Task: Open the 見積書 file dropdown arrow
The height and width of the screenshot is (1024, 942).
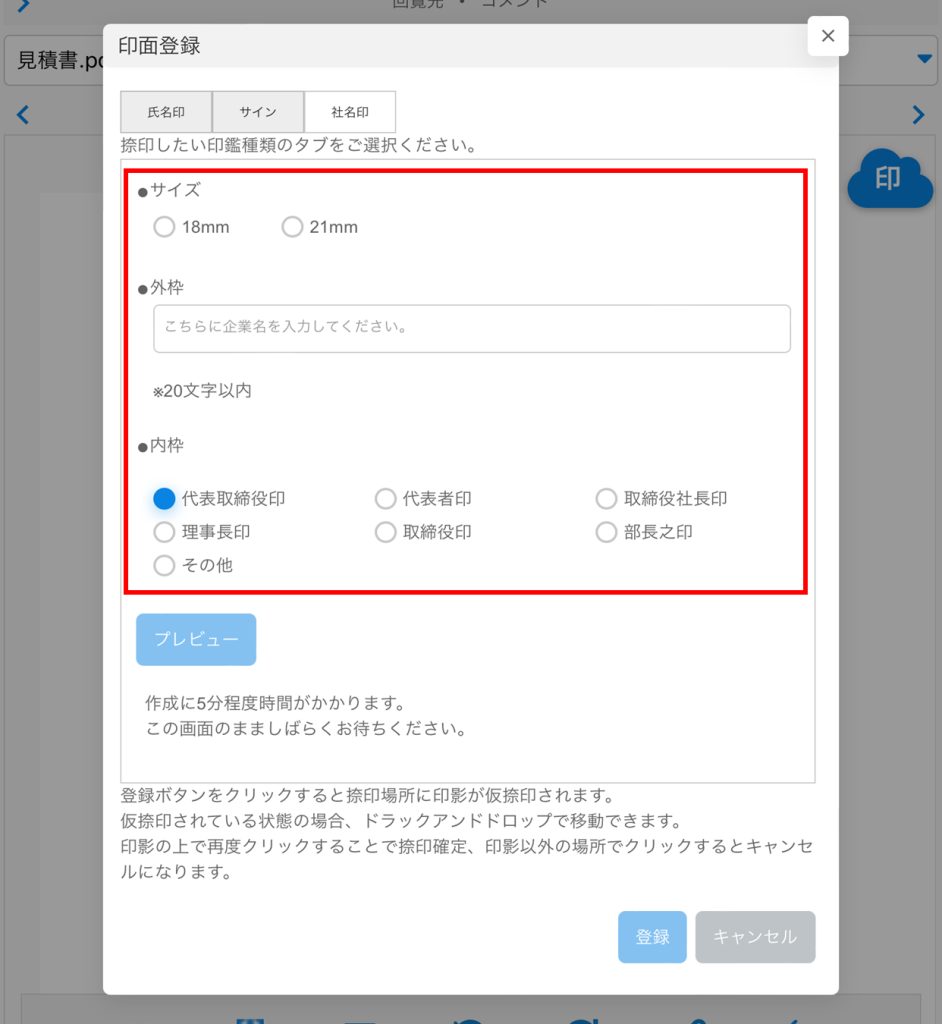Action: coord(924,60)
